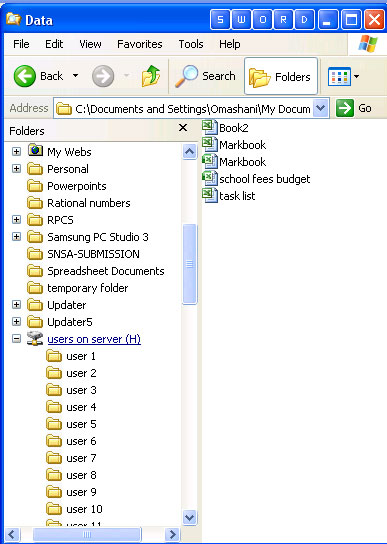Click the vertical scrollbar thumb in Folders
This screenshot has width=387, height=544.
coord(190,264)
